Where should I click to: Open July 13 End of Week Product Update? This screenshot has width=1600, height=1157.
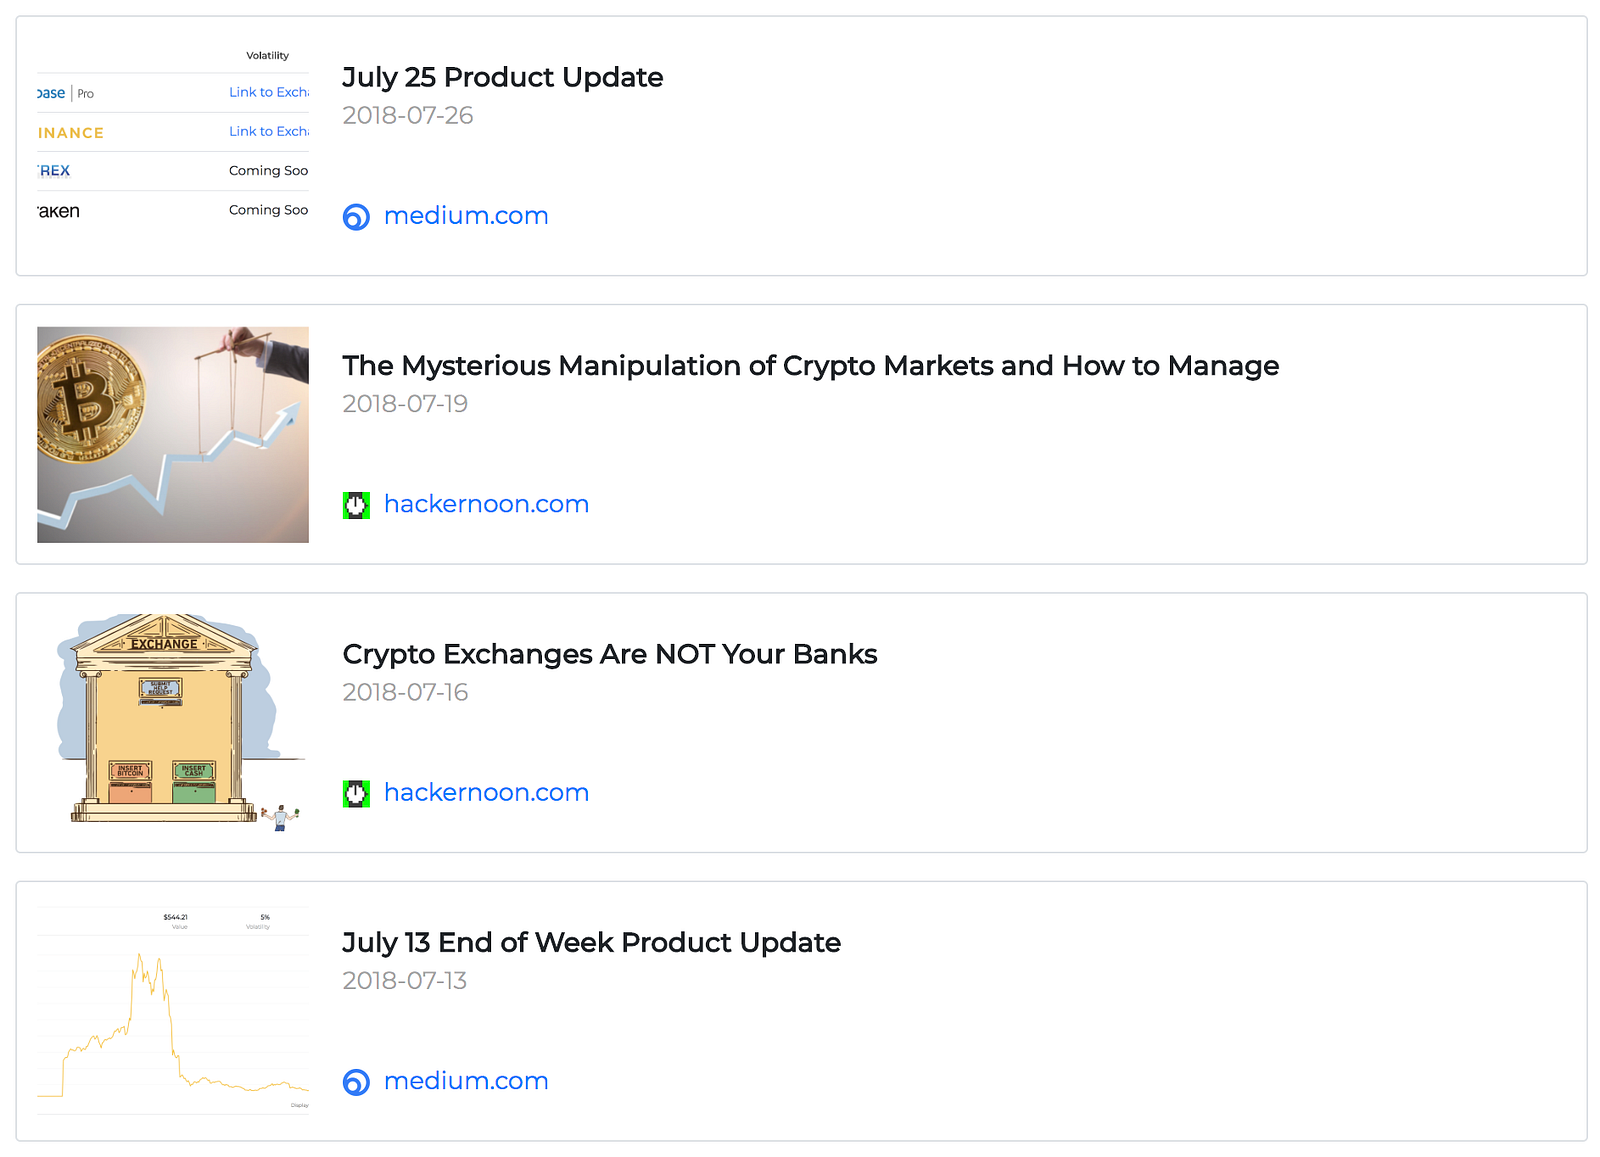pos(592,943)
